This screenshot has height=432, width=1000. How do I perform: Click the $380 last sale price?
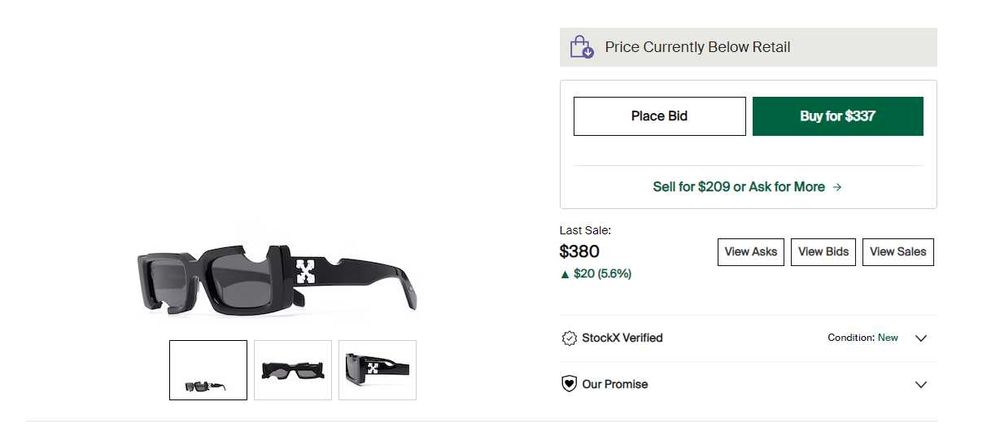pos(579,252)
